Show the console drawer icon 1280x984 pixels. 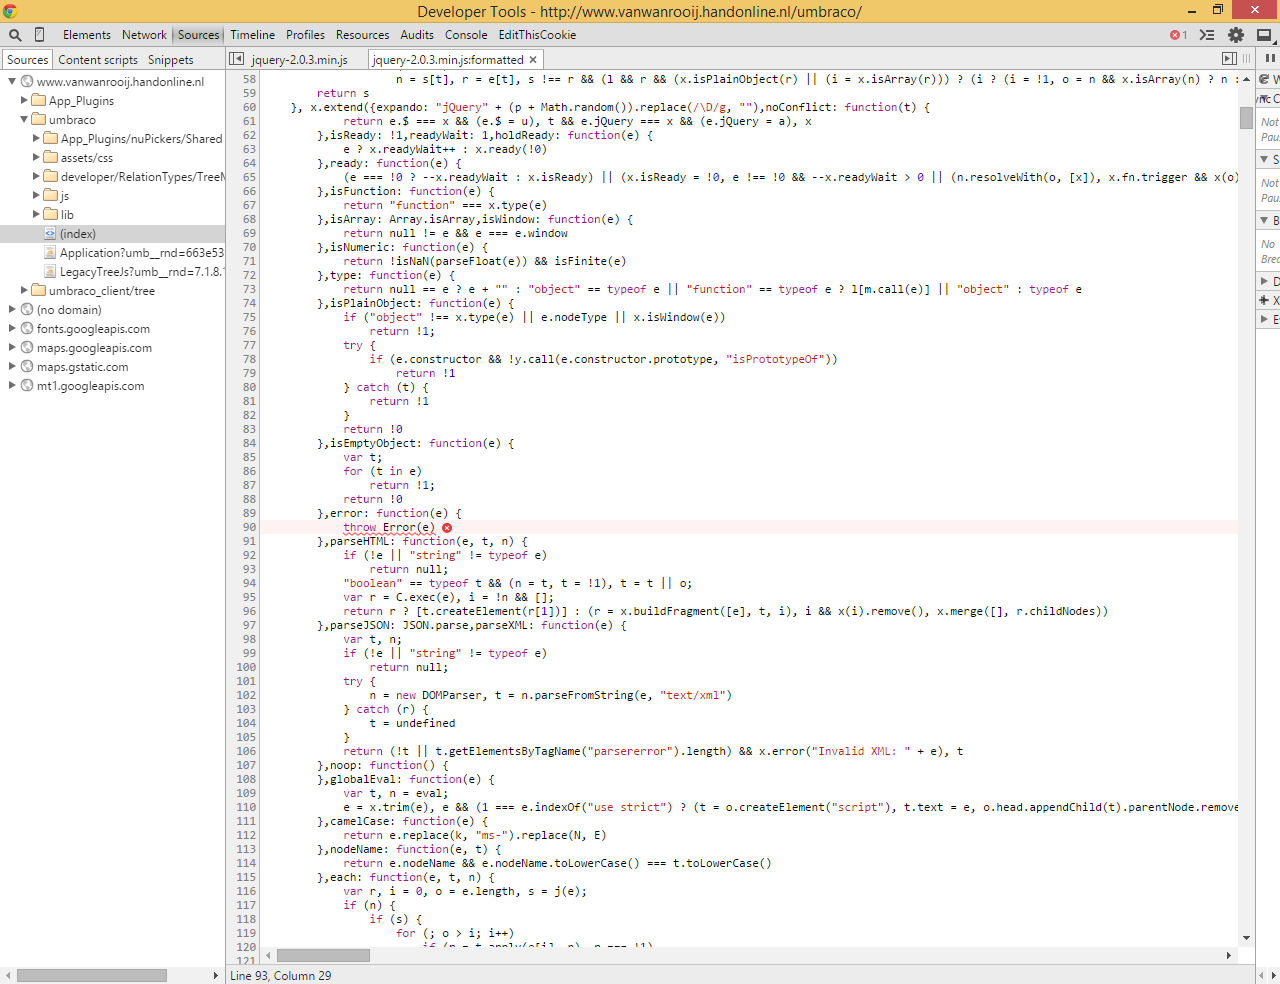(x=1207, y=35)
